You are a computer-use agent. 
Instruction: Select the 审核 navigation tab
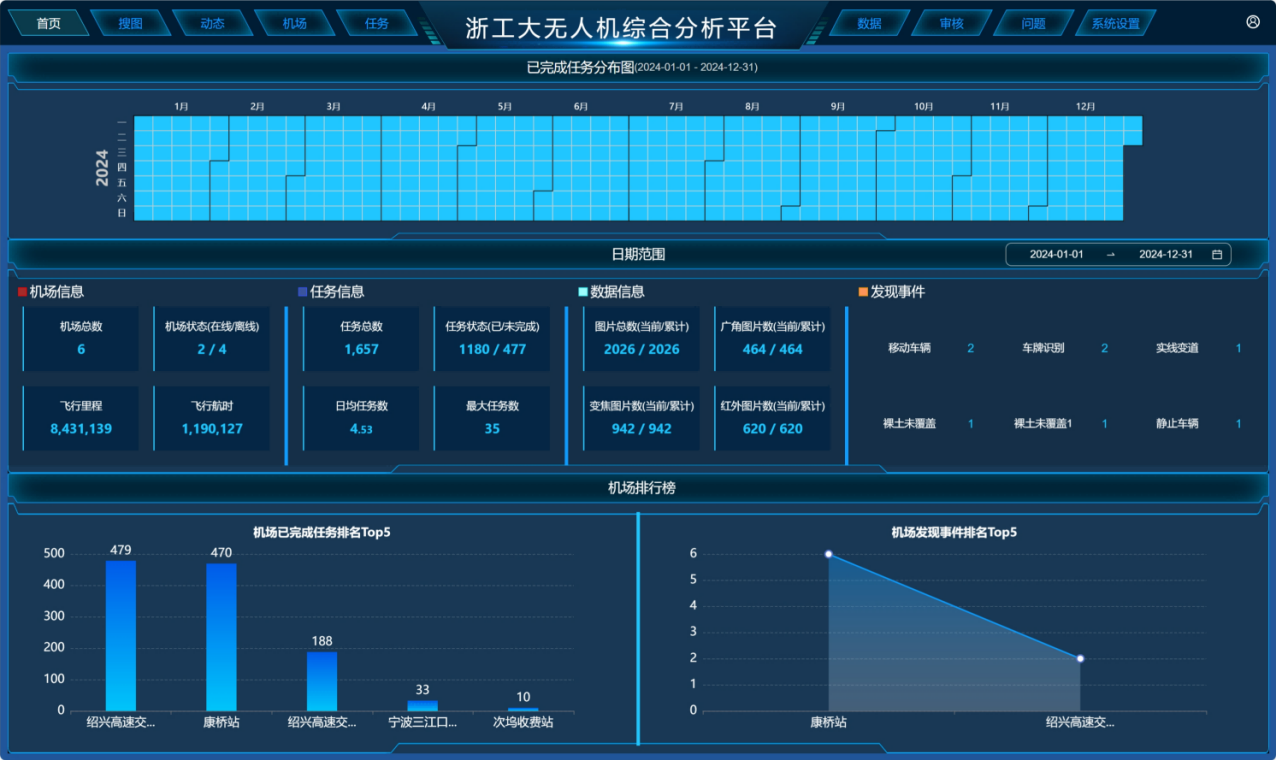click(x=951, y=23)
